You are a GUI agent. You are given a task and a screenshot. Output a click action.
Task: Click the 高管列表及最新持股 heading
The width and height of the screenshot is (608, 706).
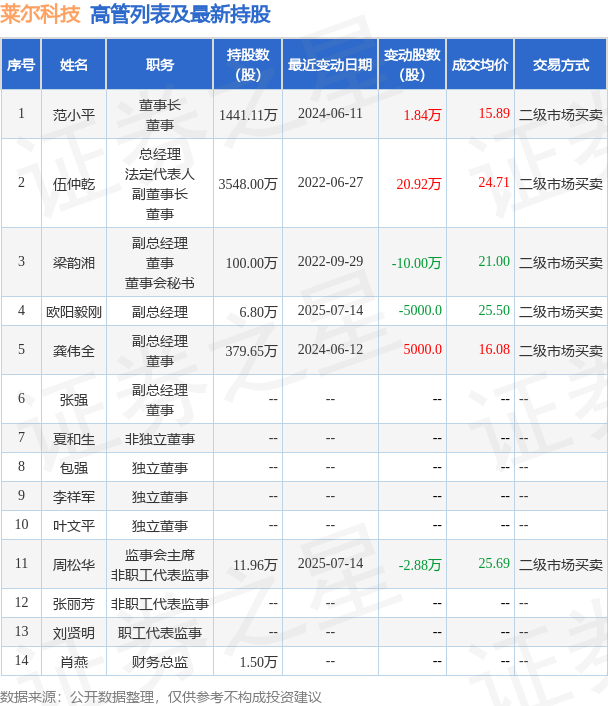click(180, 14)
